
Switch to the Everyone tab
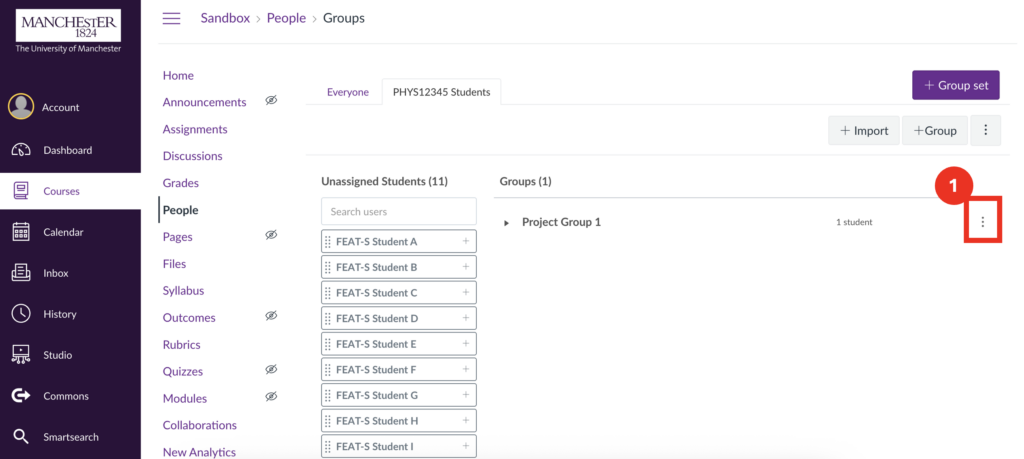coord(348,92)
